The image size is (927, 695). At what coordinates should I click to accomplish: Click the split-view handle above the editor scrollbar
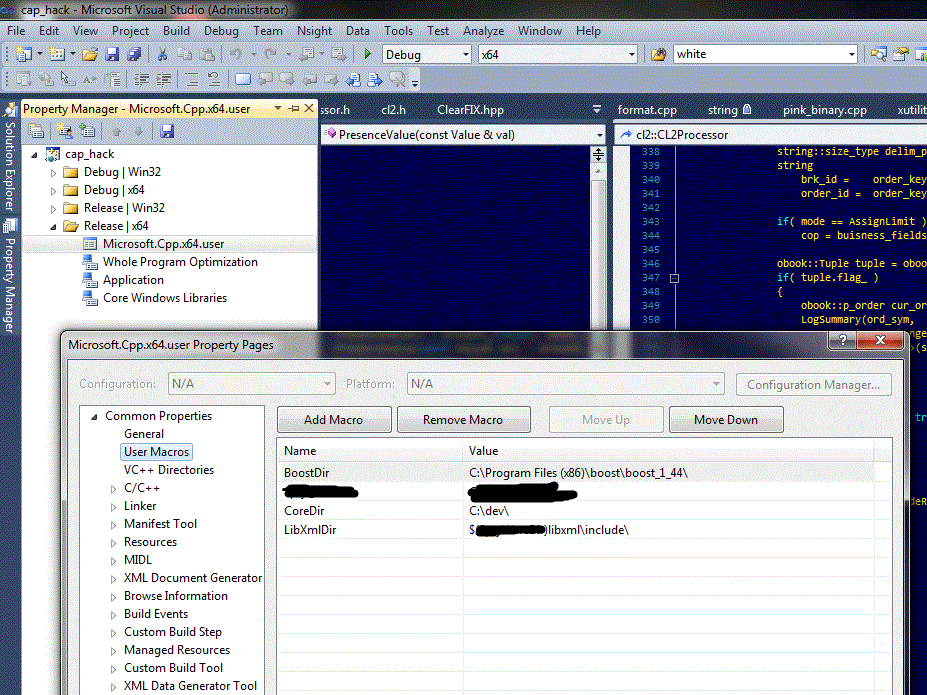[x=598, y=155]
